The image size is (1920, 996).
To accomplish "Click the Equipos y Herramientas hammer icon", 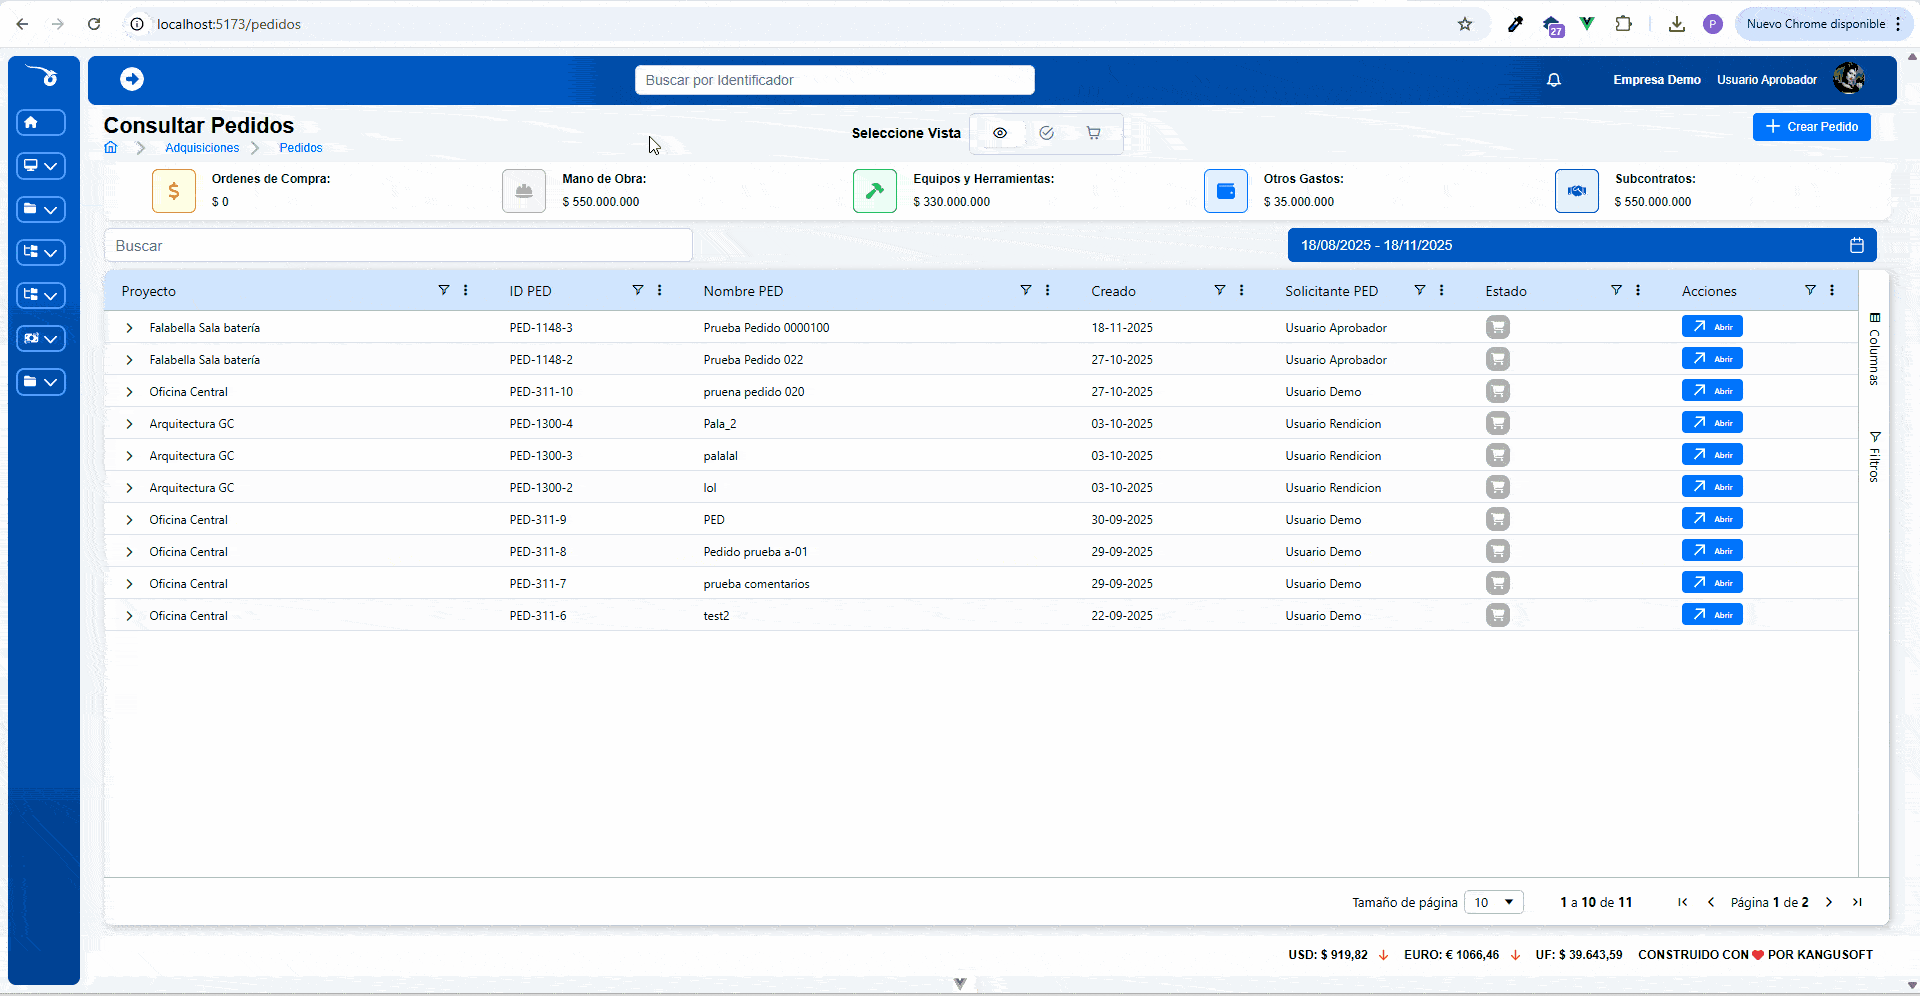I will (x=874, y=191).
